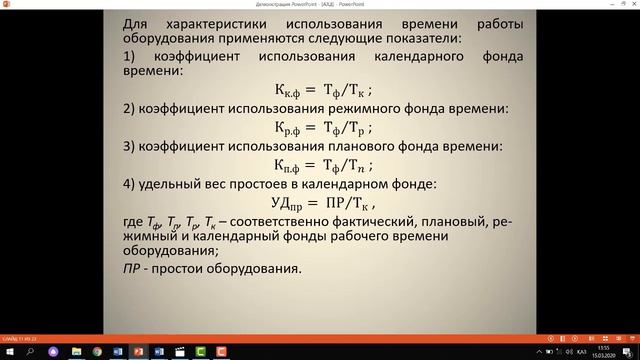Image resolution: width=640 pixels, height=360 pixels.
Task: Click the formula Кр.ф = Тф/Тр
Action: click(323, 128)
